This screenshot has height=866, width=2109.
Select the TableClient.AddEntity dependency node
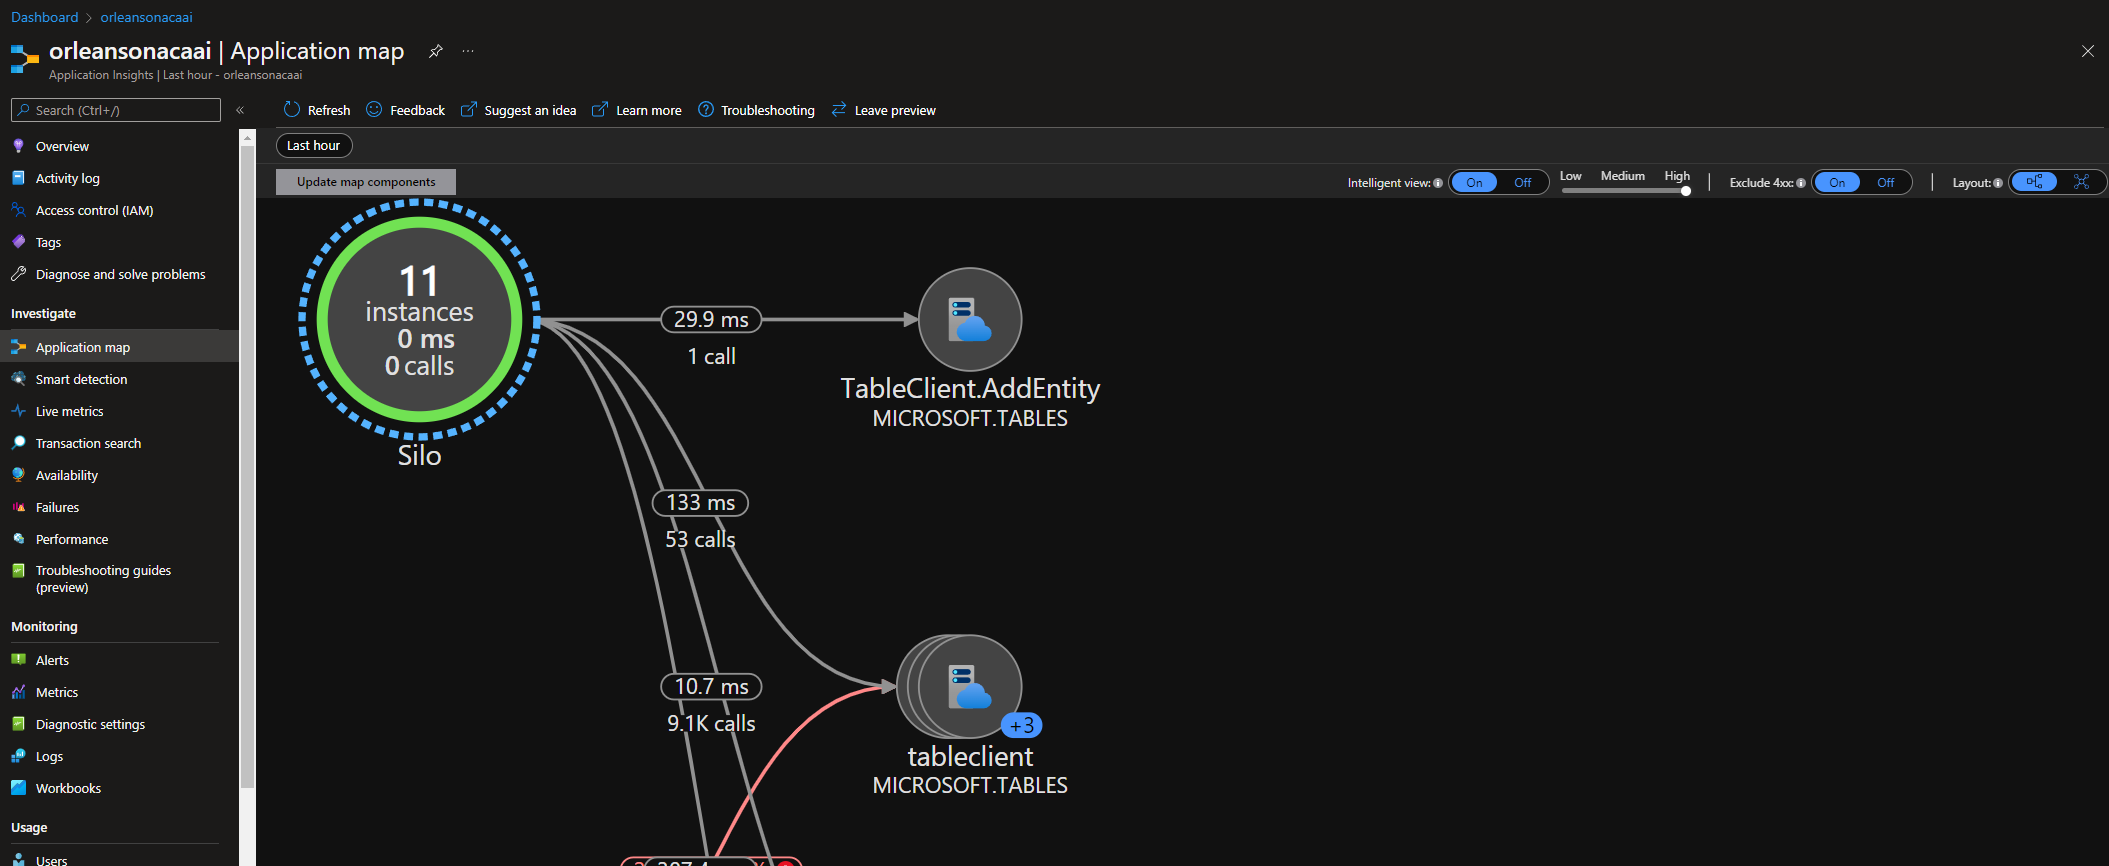970,319
